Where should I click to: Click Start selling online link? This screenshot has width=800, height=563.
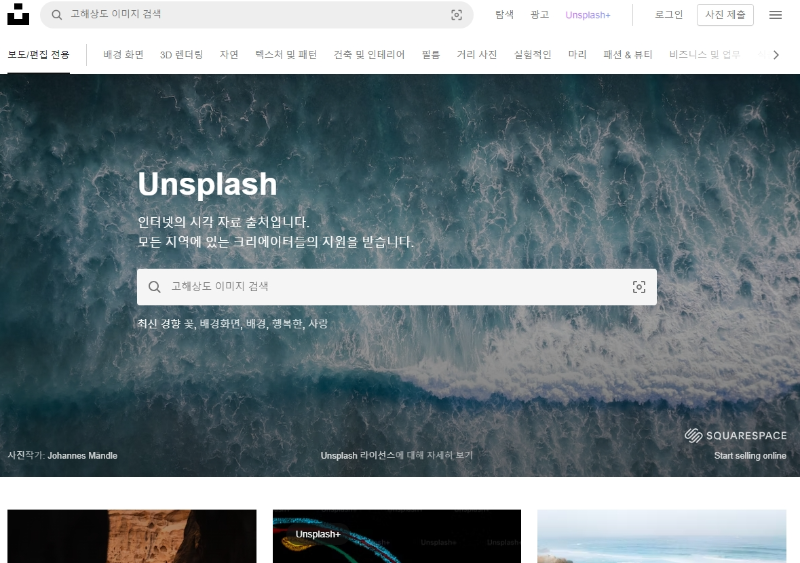[x=750, y=456]
